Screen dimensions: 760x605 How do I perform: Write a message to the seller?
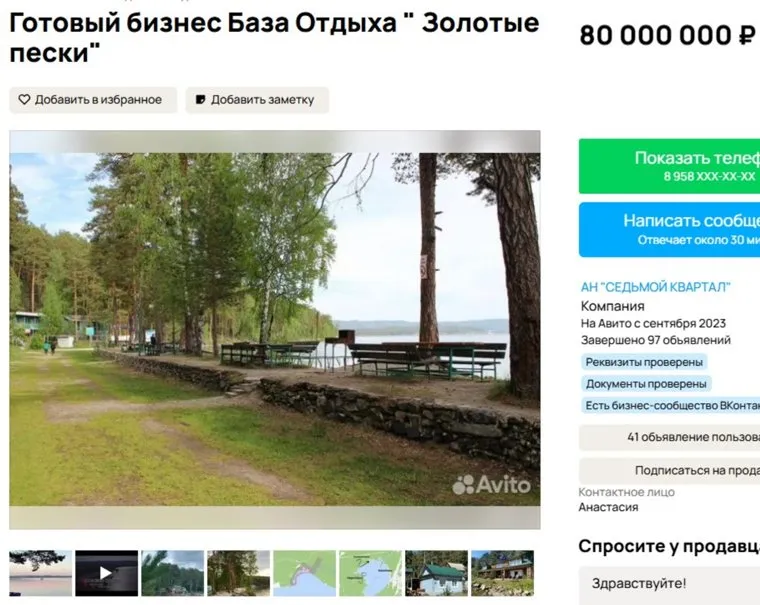(669, 229)
